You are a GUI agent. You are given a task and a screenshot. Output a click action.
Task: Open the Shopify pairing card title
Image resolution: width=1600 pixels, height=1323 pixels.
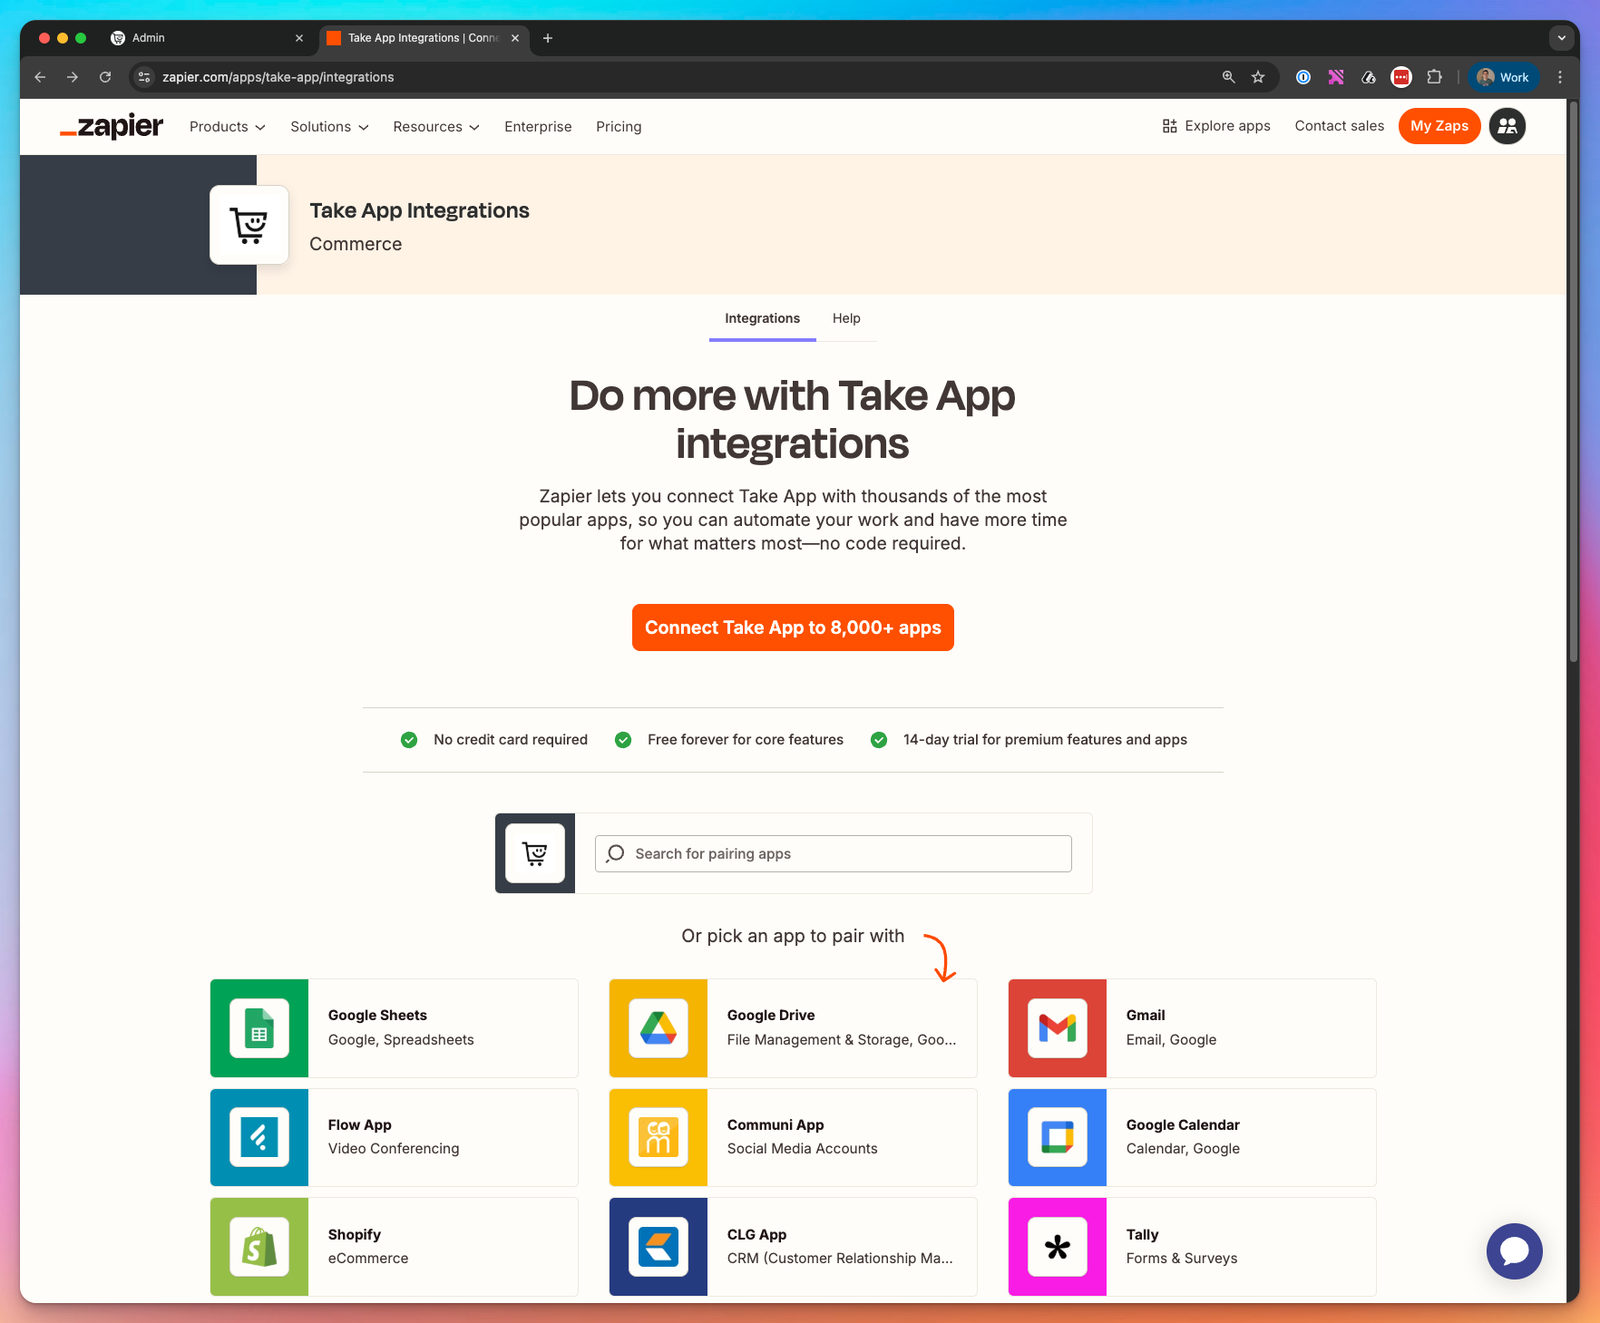pos(354,1235)
